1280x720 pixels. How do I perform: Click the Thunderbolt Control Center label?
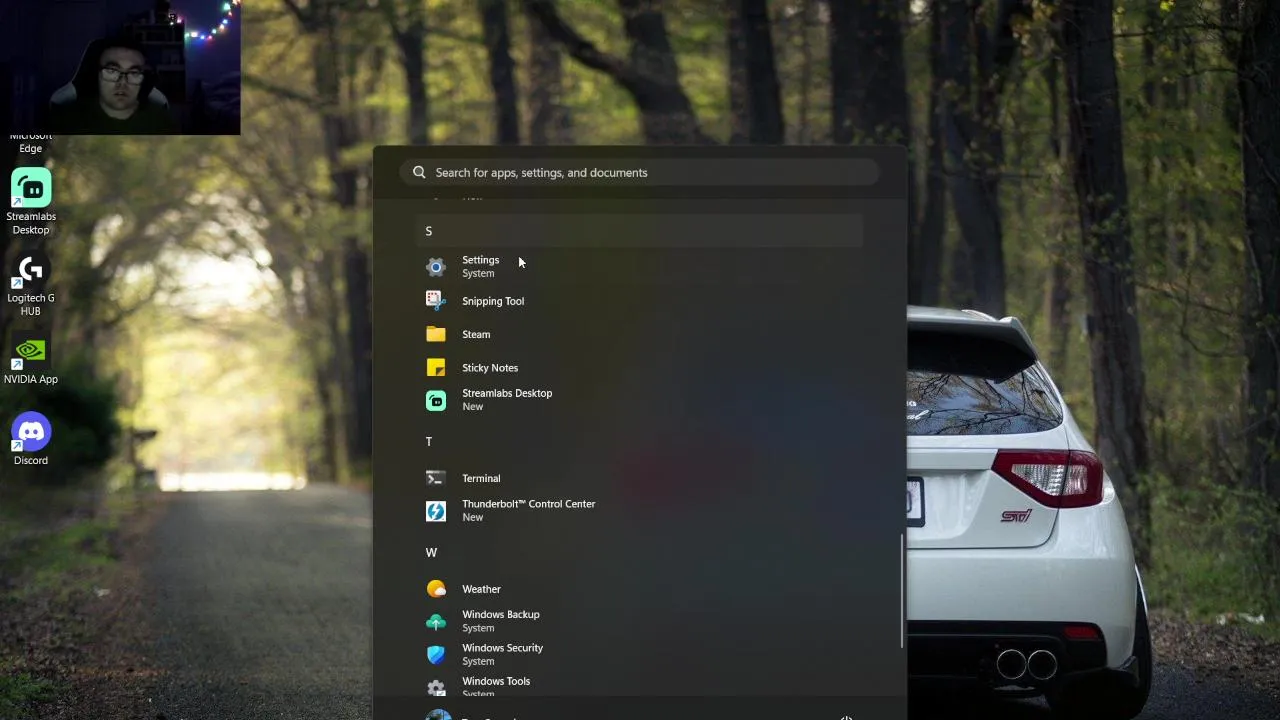coord(528,504)
